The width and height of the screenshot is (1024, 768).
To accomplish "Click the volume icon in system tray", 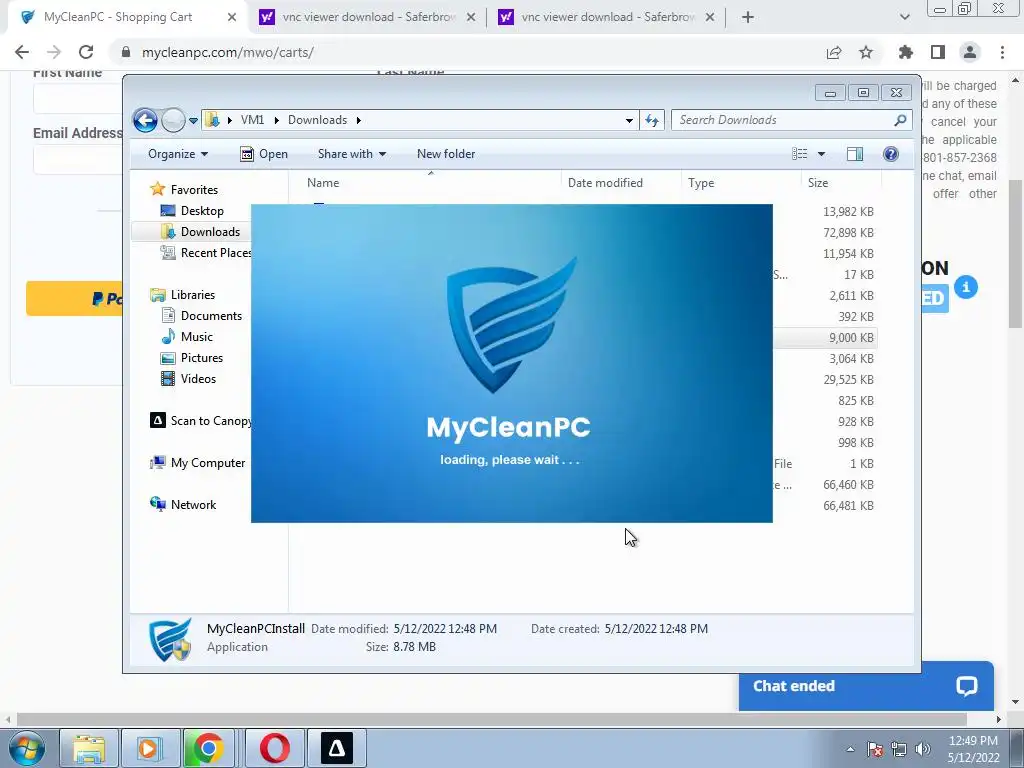I will pos(923,749).
